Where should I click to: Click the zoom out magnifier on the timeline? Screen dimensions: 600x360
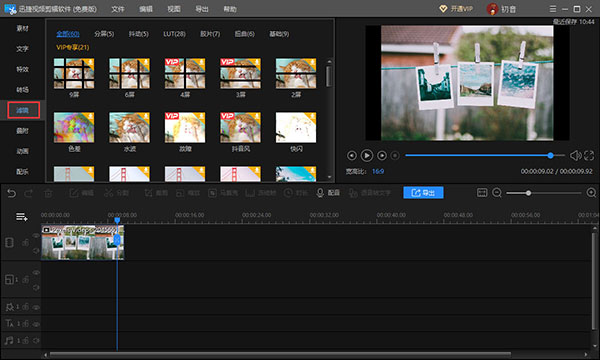497,193
